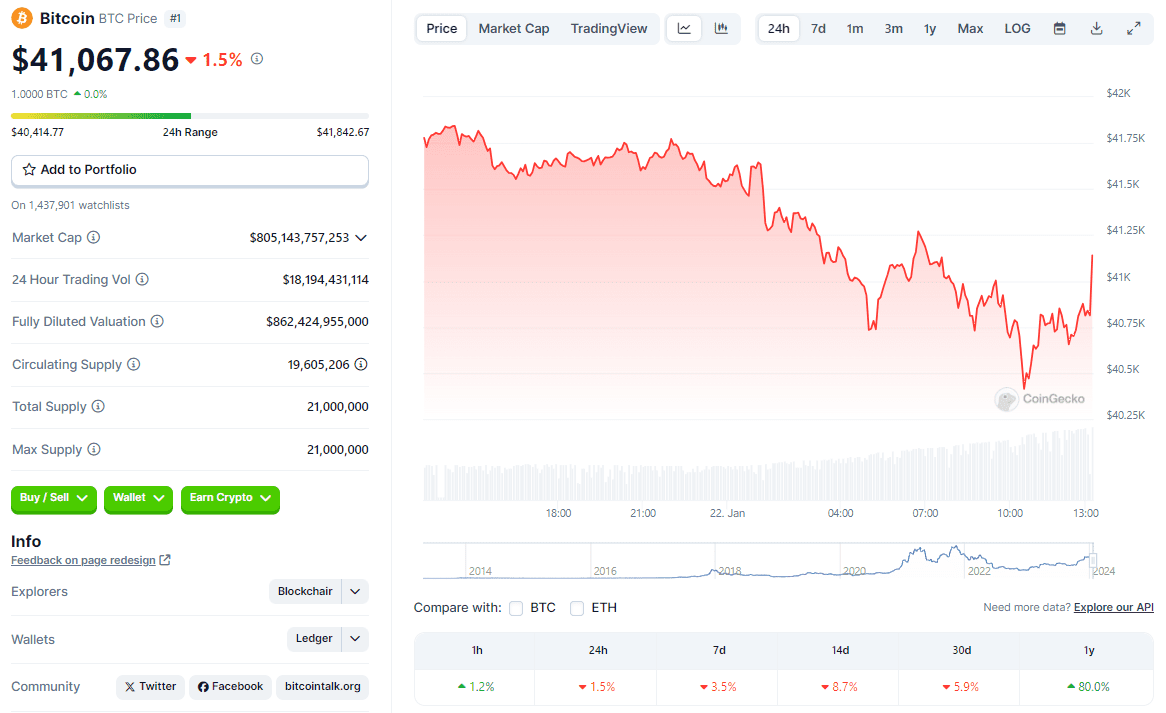Click the Add to Portfolio button

pyautogui.click(x=190, y=170)
